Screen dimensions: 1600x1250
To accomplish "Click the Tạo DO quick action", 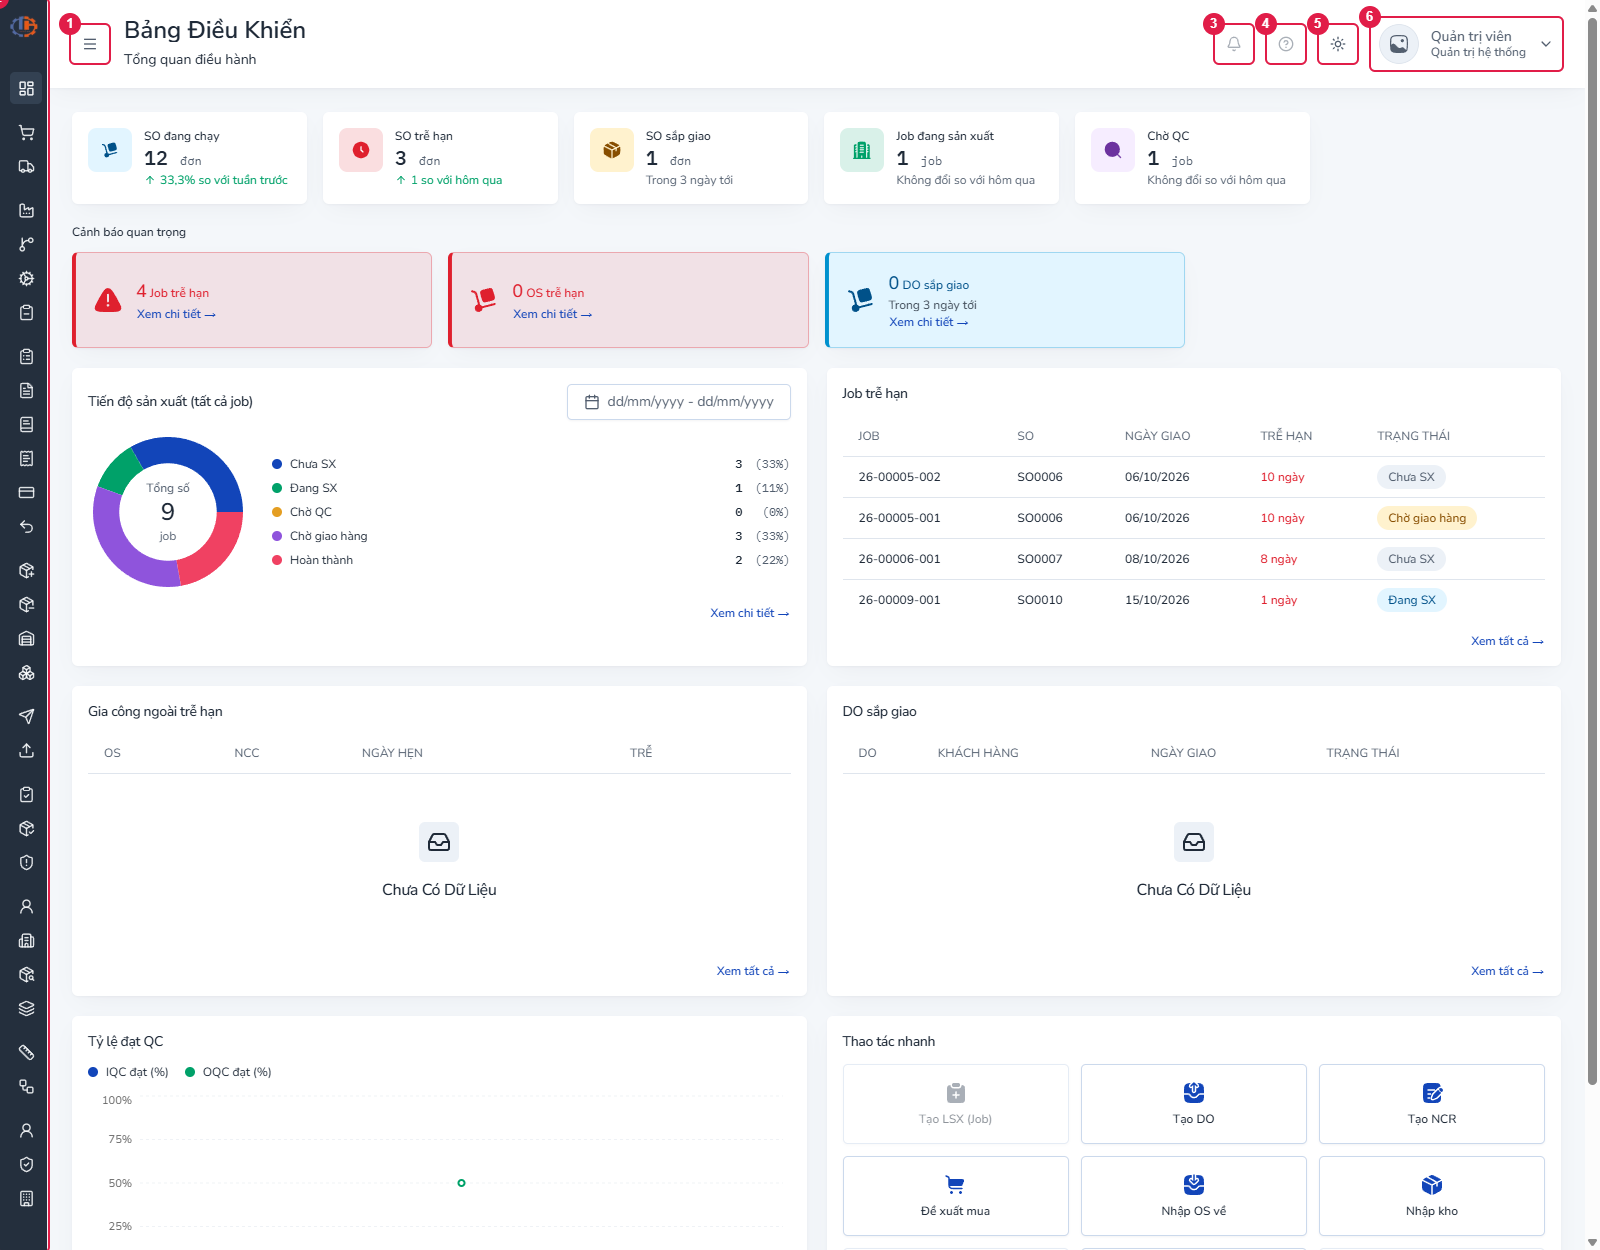I will tap(1193, 1104).
